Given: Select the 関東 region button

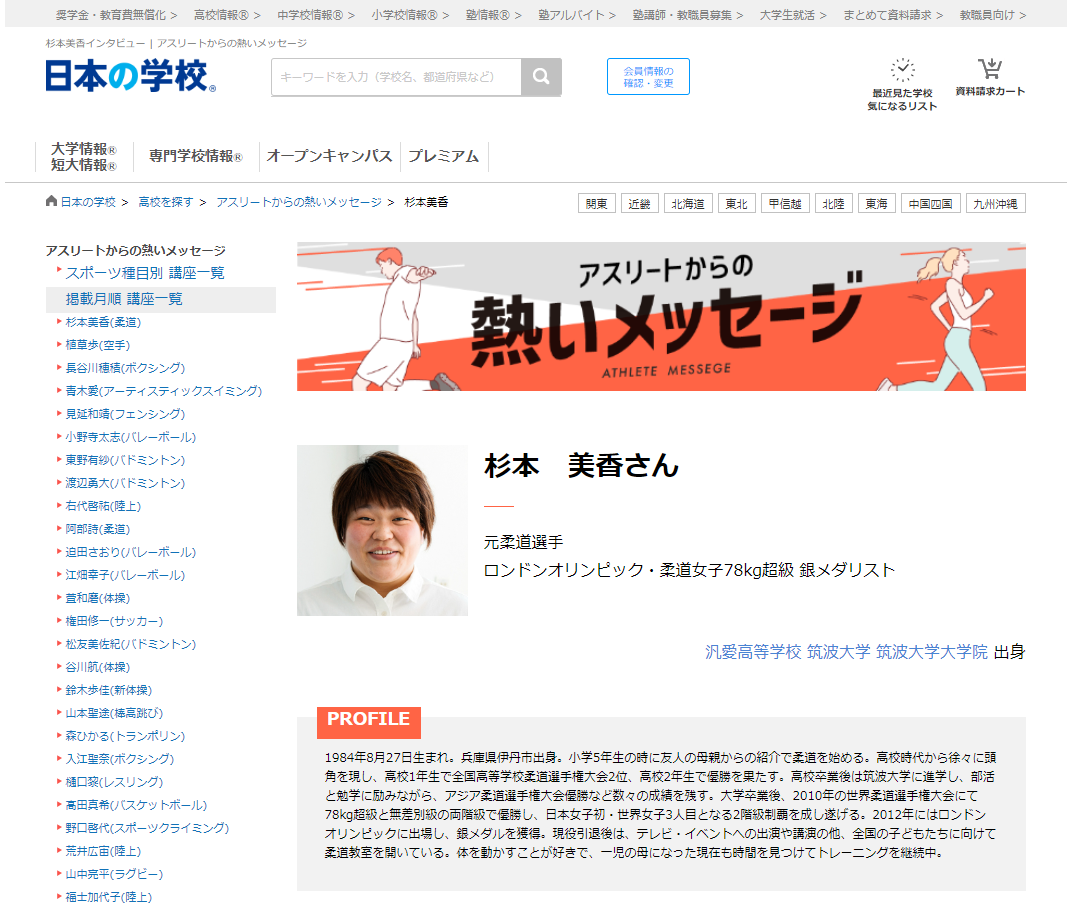Looking at the screenshot, I should (x=597, y=203).
